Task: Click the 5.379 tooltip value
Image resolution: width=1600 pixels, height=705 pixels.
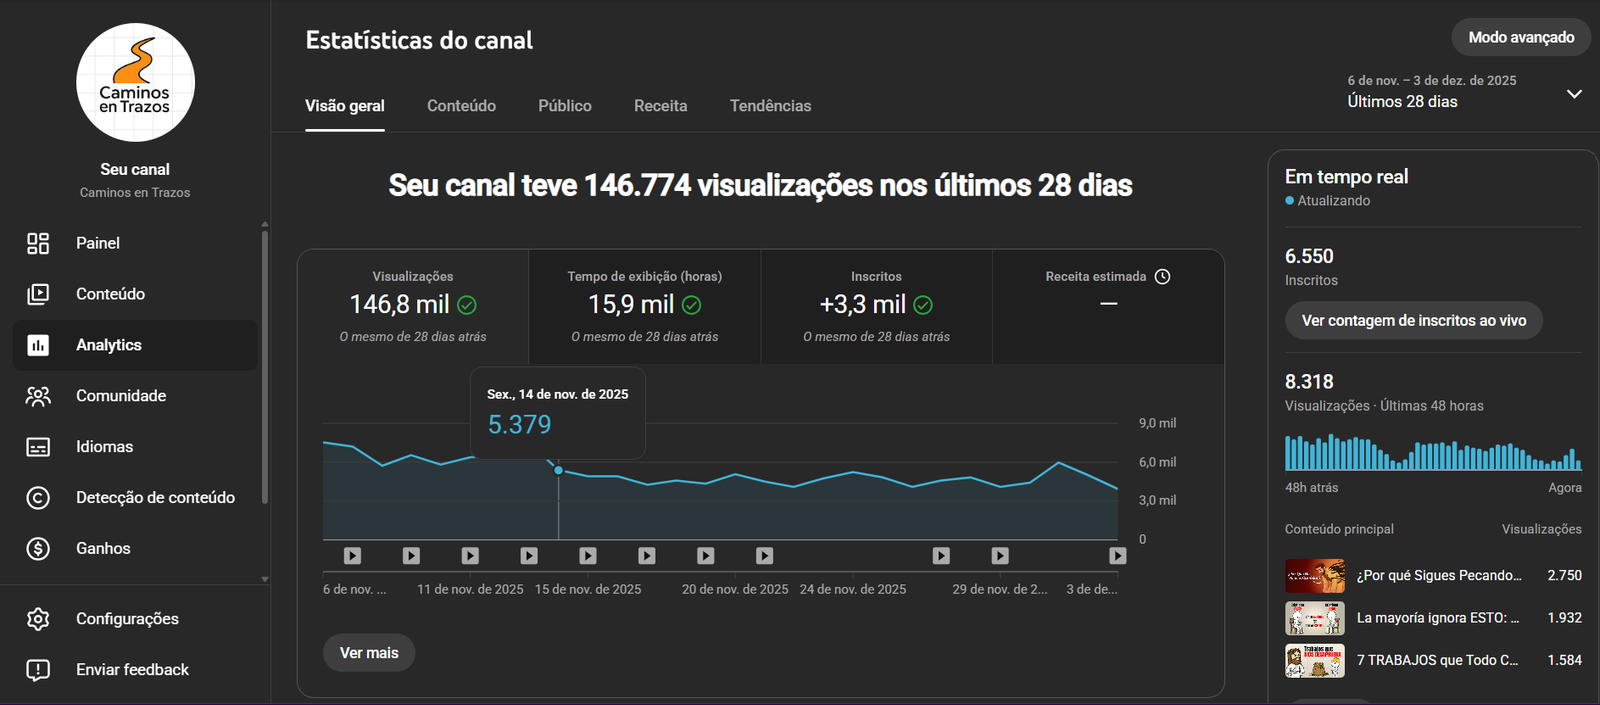Action: pyautogui.click(x=519, y=425)
